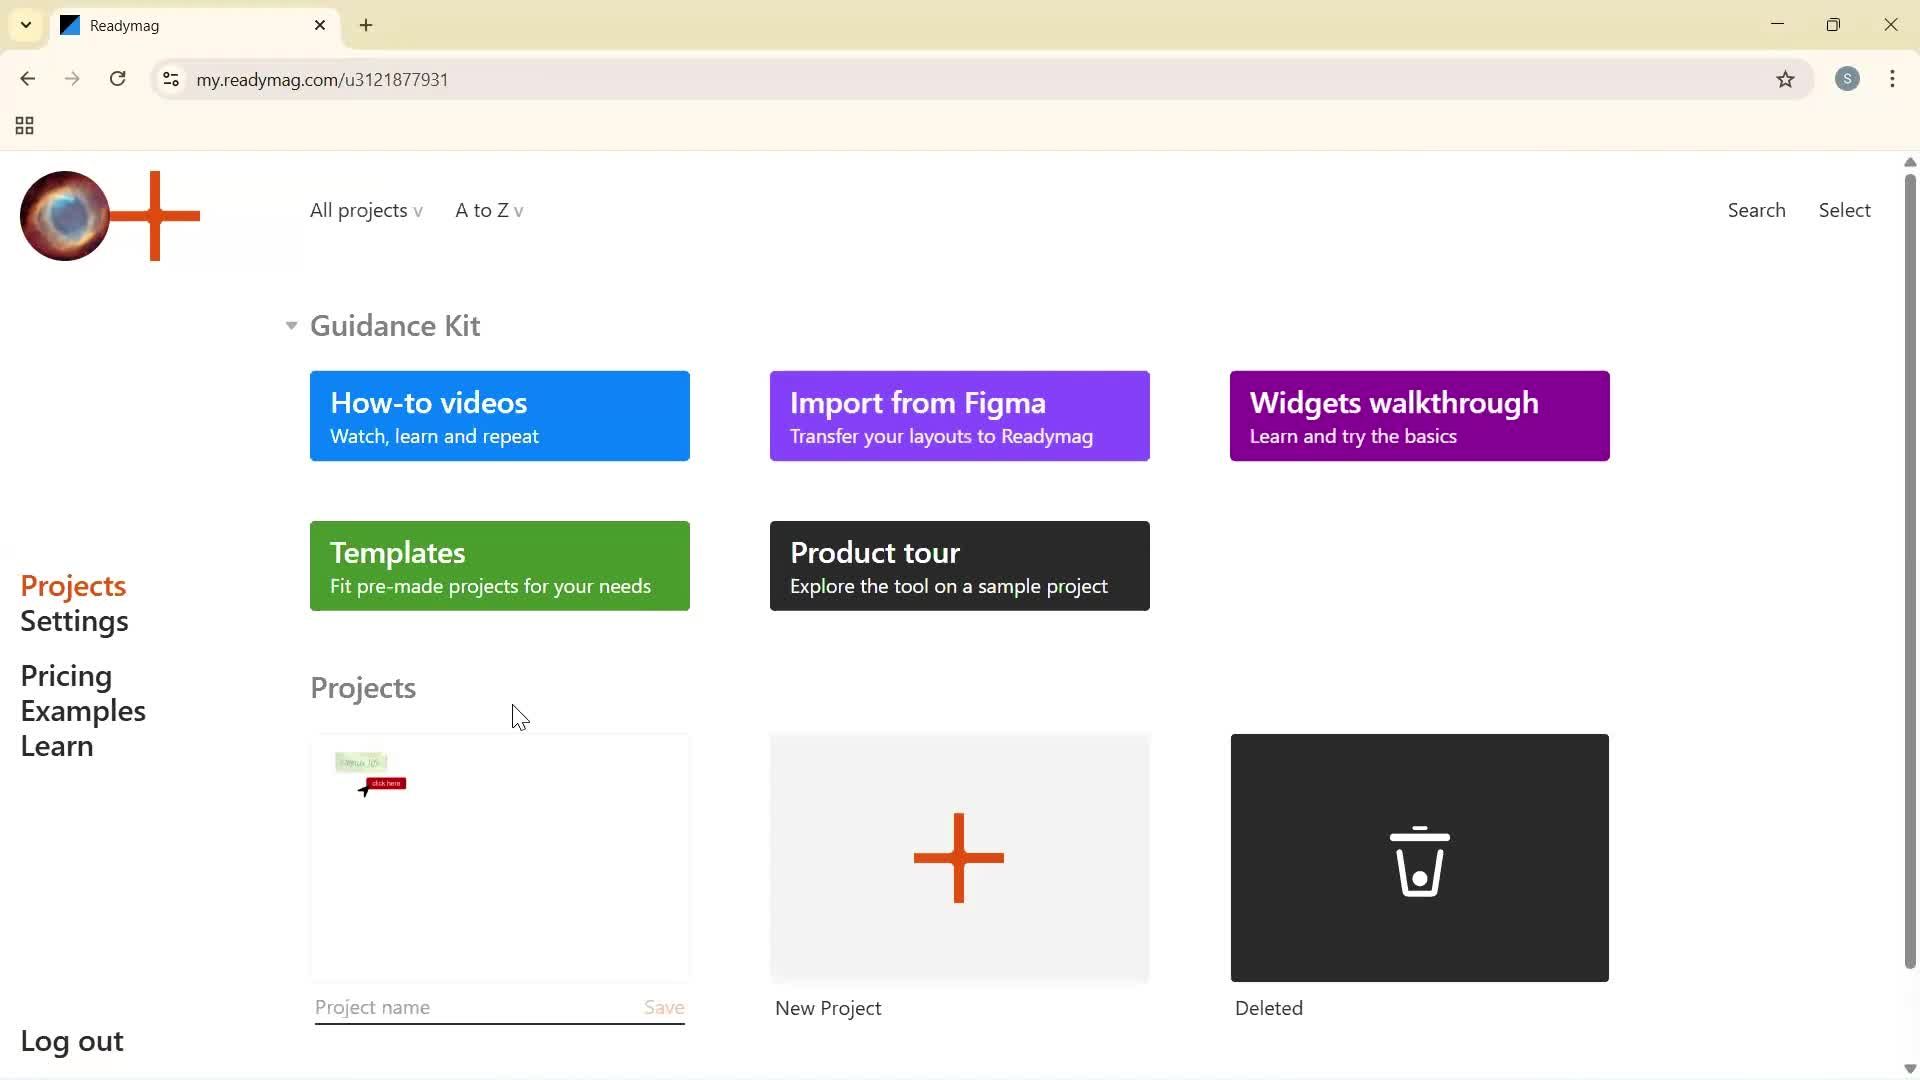Open the first project thumbnail
This screenshot has height=1080, width=1920.
coord(499,857)
